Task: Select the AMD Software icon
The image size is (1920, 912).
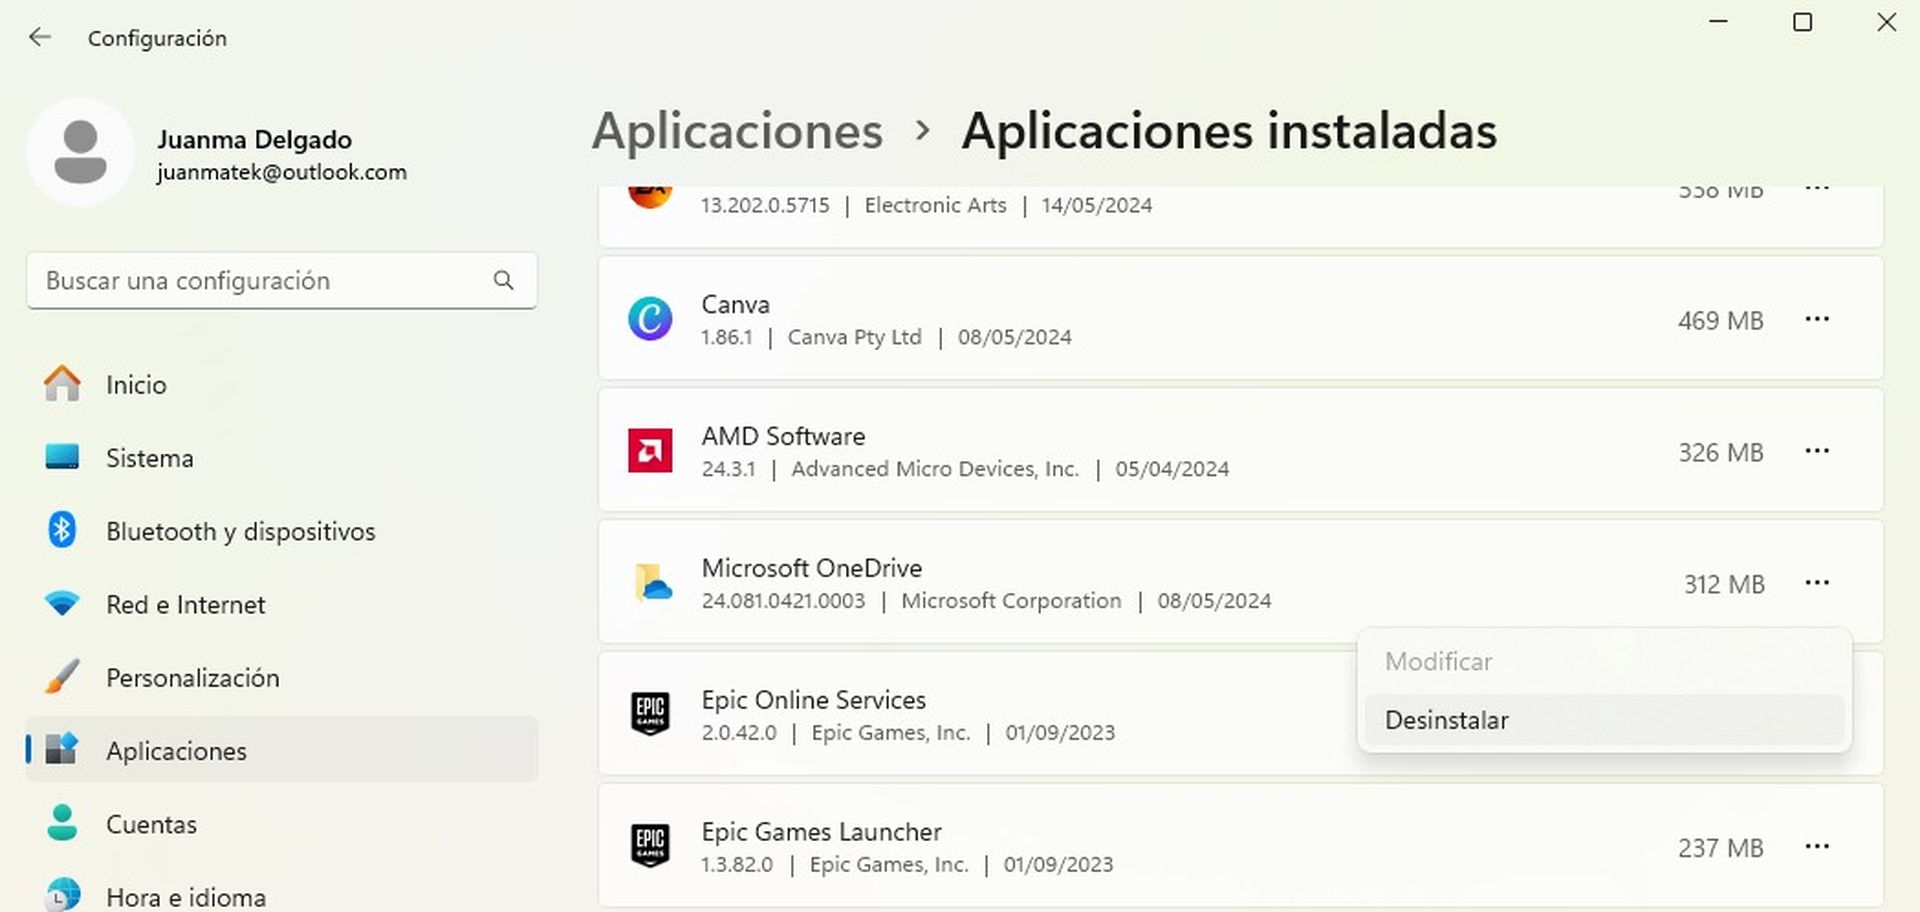Action: (x=650, y=450)
